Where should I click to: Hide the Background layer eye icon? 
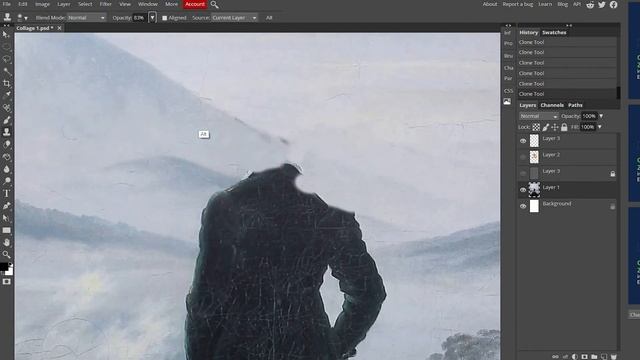pyautogui.click(x=523, y=206)
